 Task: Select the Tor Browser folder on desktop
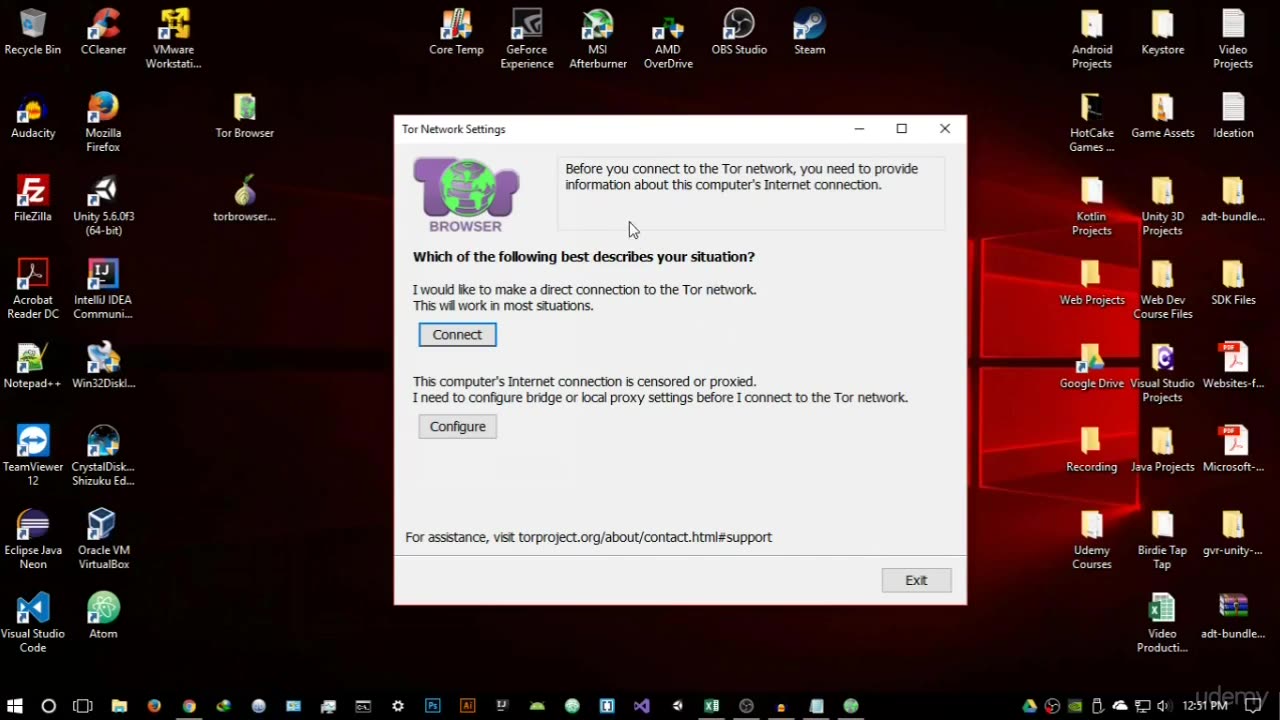(244, 115)
